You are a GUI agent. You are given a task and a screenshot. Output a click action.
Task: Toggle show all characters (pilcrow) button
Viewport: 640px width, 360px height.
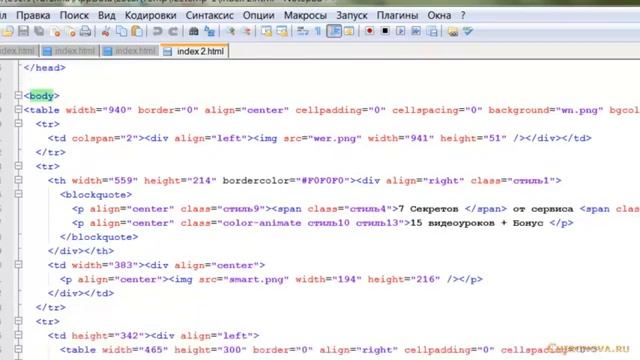[x=318, y=31]
